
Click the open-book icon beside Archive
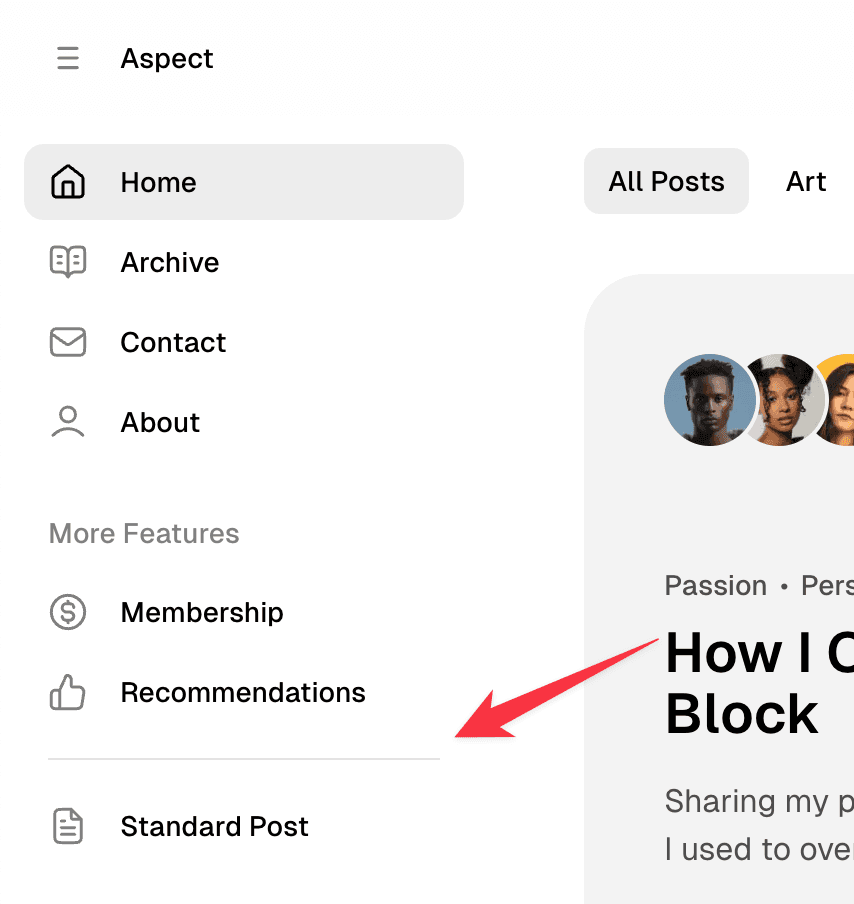pyautogui.click(x=67, y=262)
